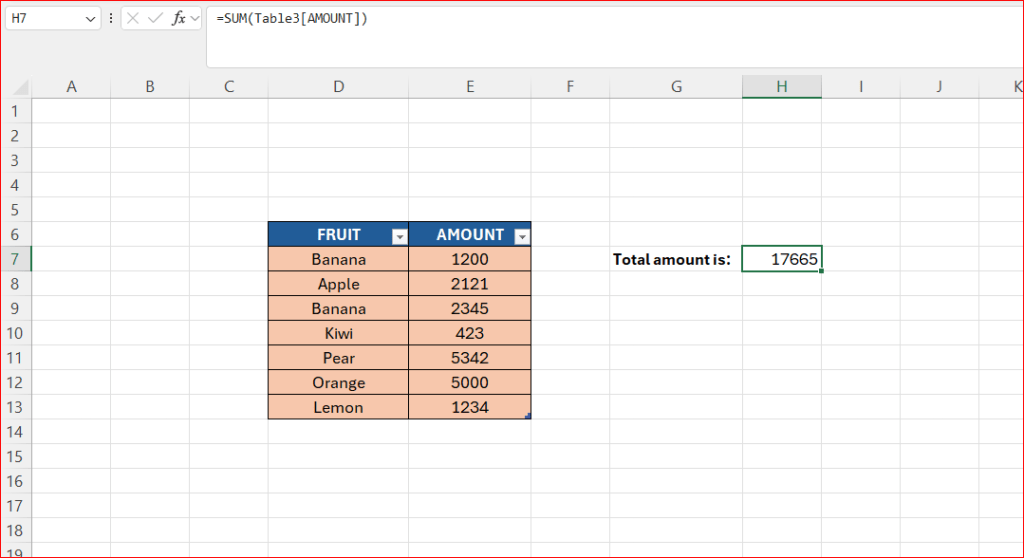Select row 10 header
This screenshot has height=558, width=1024.
[x=15, y=333]
